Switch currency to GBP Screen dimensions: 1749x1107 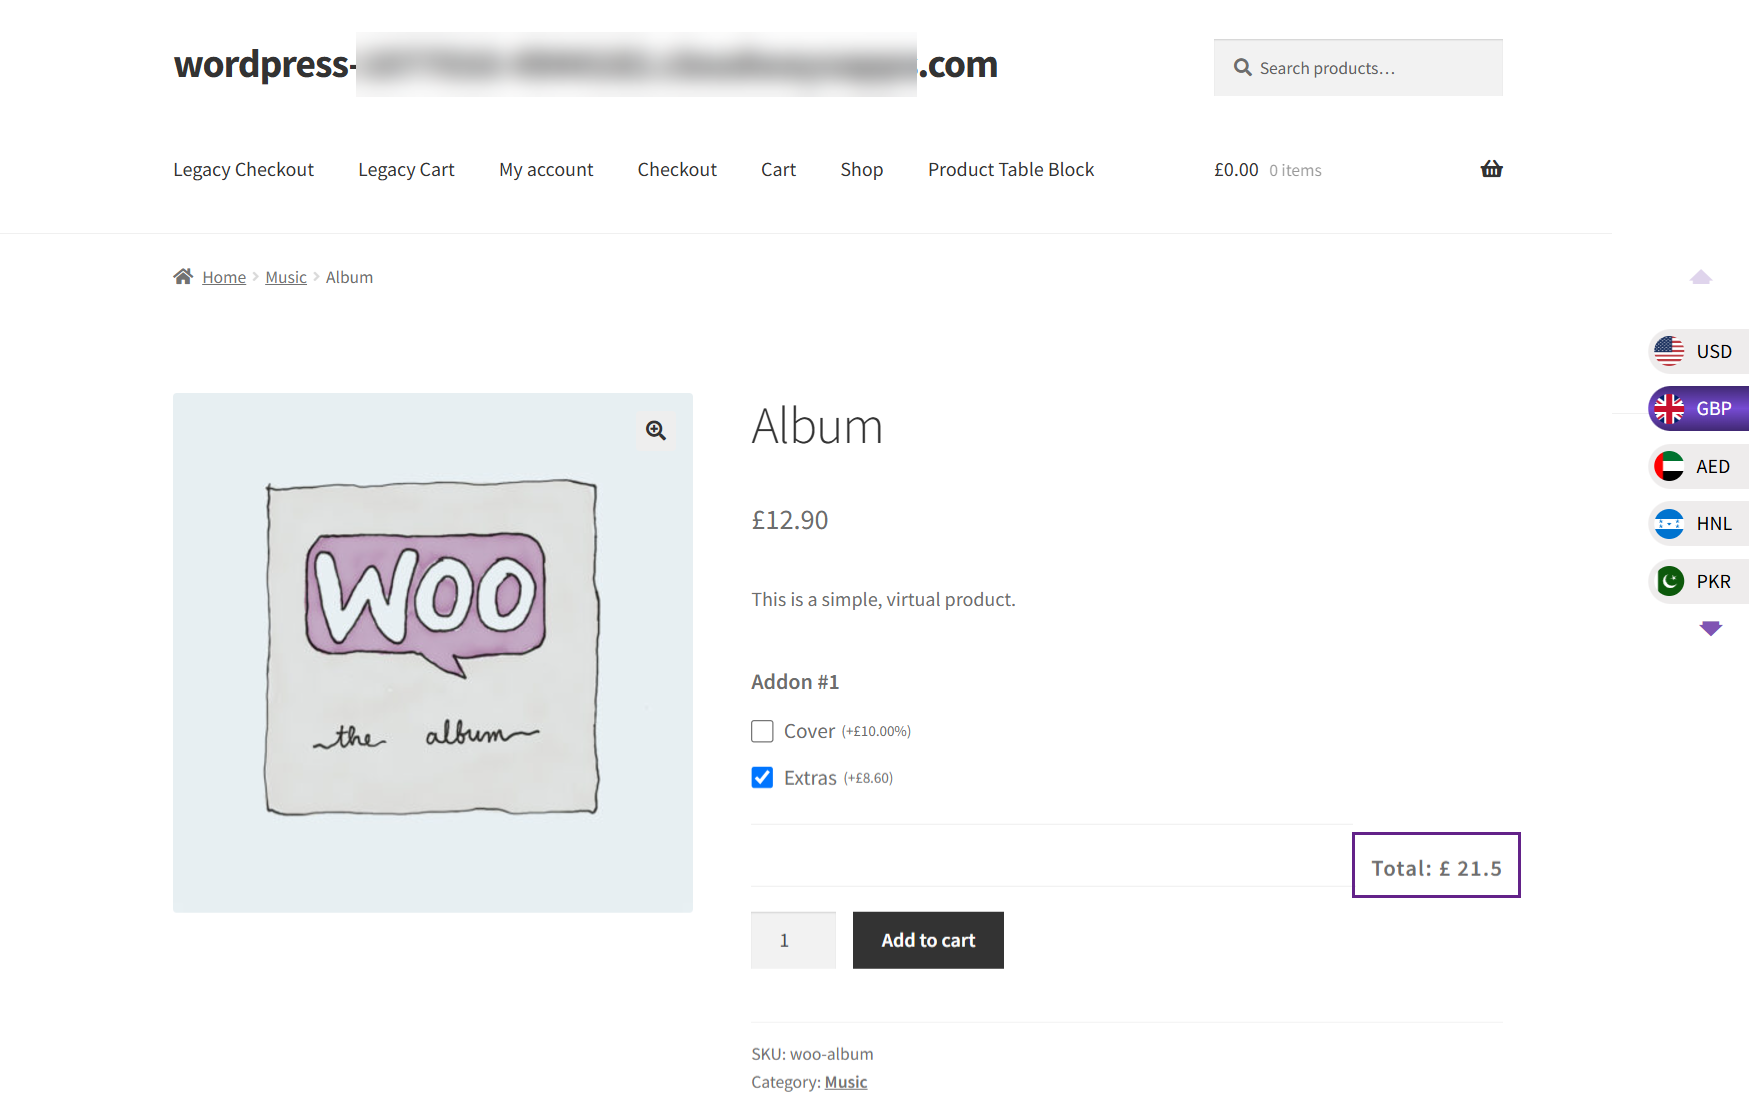pos(1698,408)
